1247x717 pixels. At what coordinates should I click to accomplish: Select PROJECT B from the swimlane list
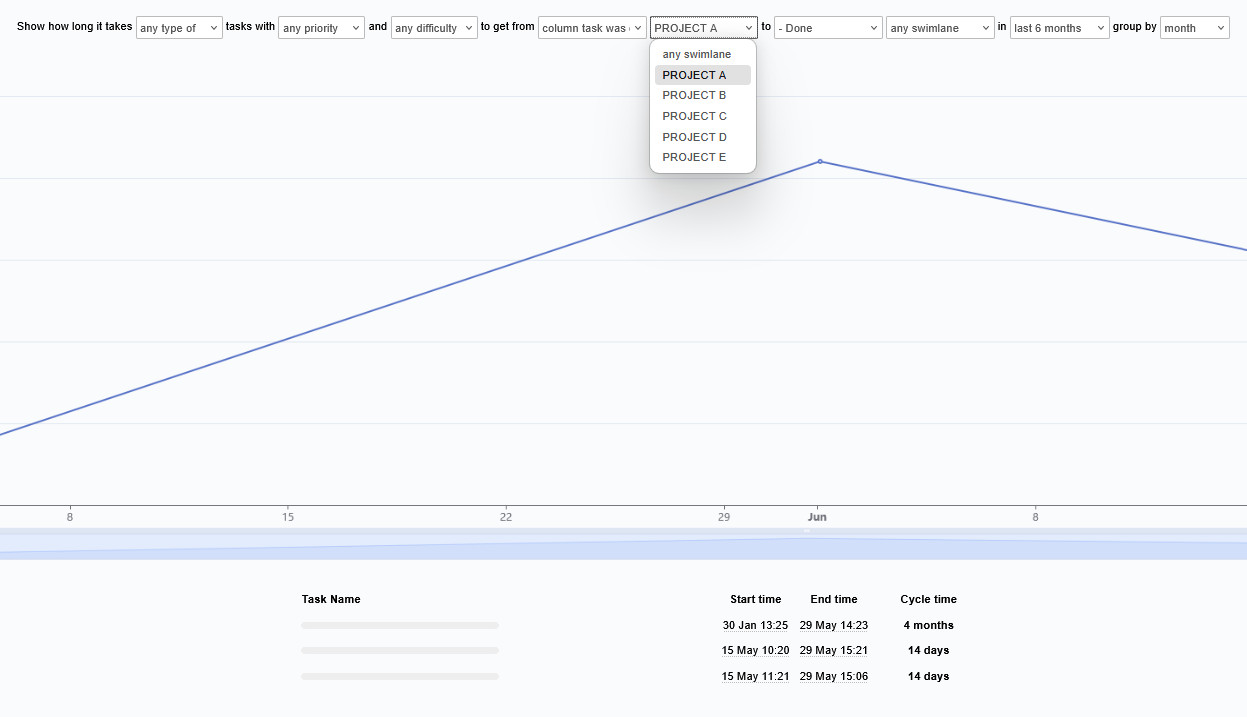point(694,95)
